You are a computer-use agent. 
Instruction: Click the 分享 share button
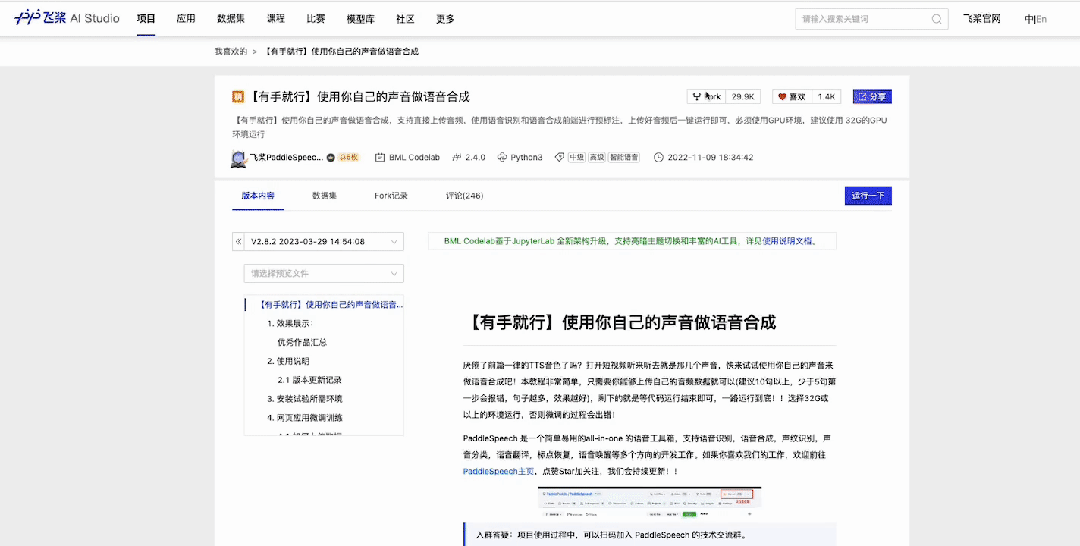click(x=873, y=97)
